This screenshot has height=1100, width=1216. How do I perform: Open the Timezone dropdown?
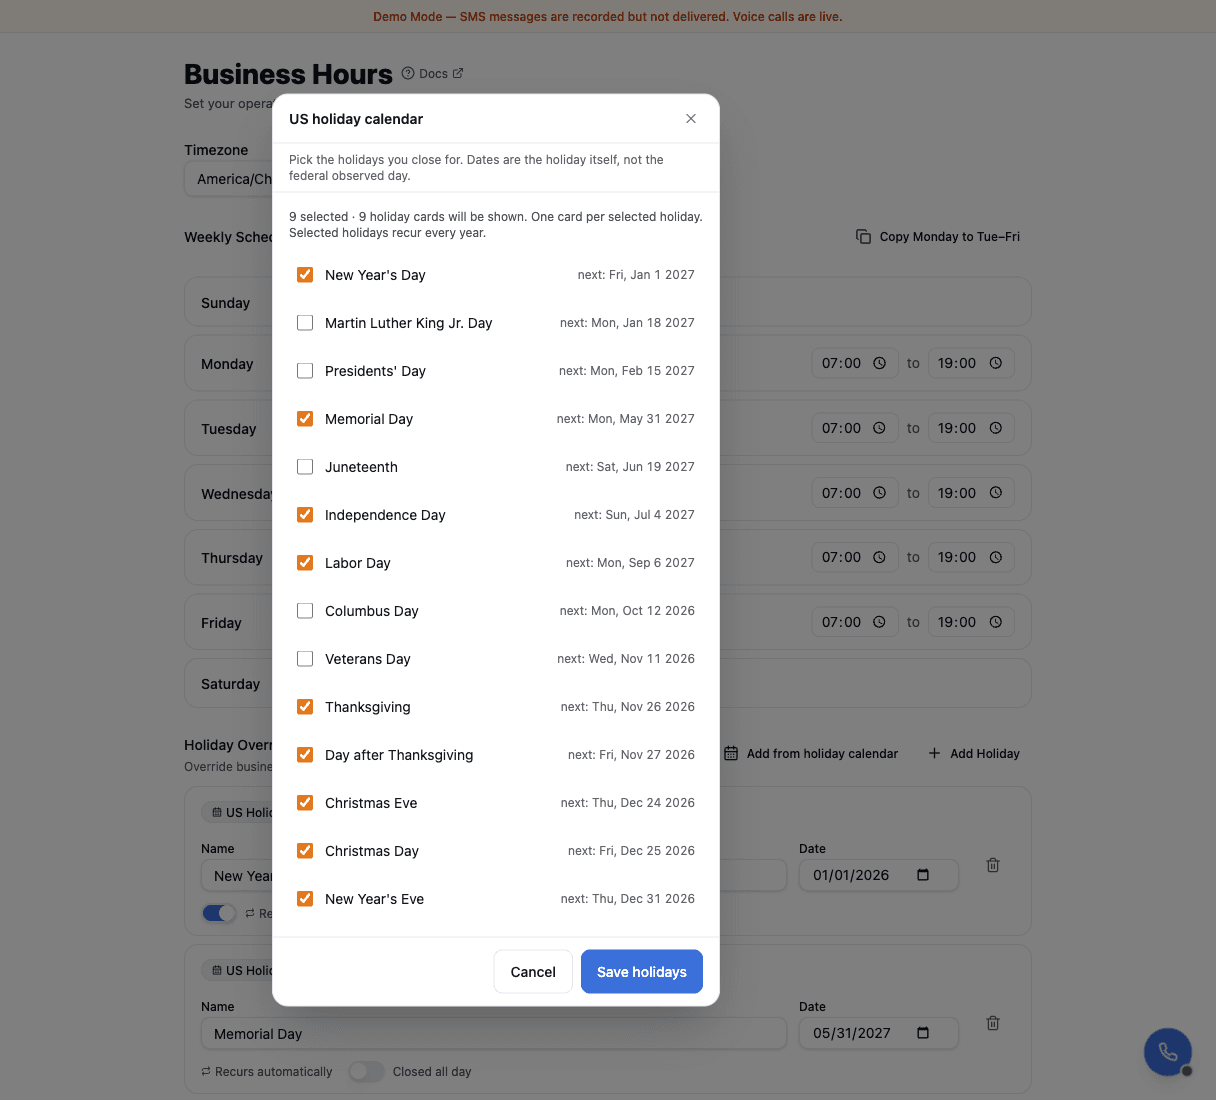tap(229, 179)
